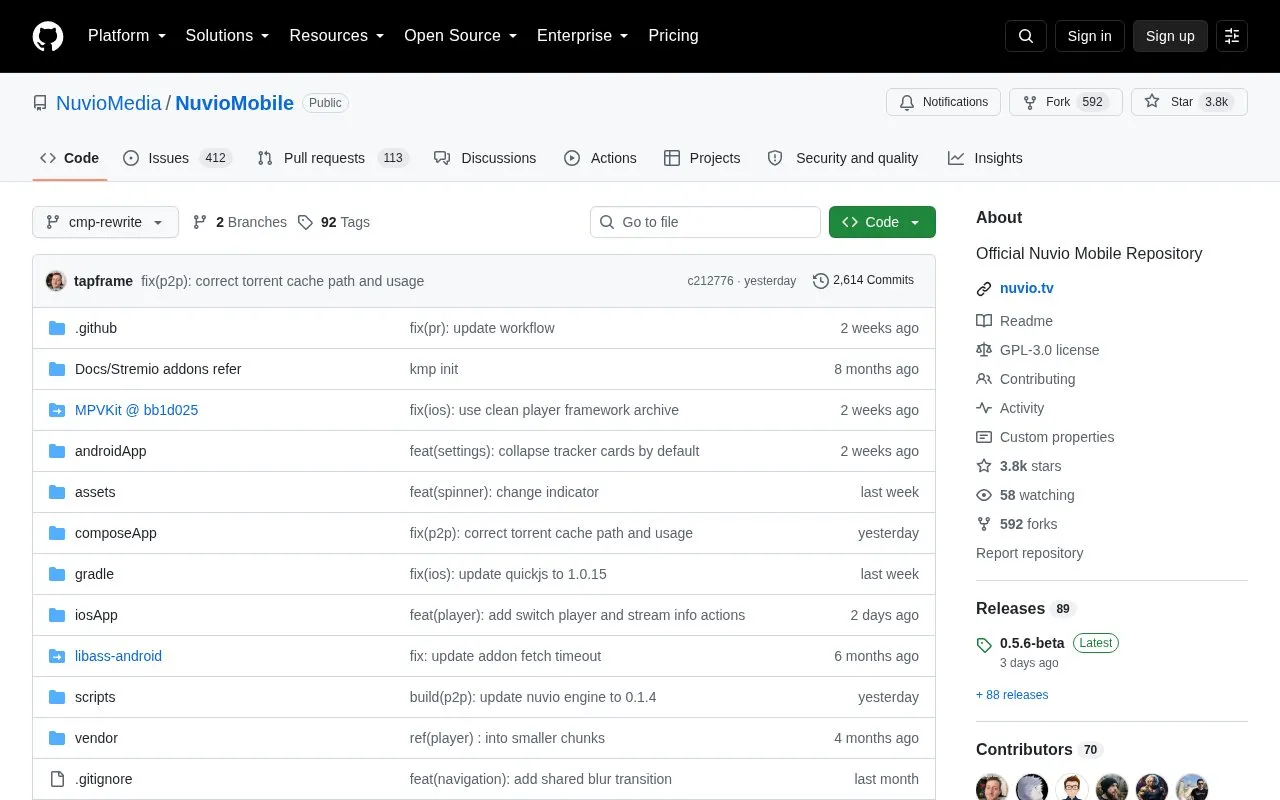Click the tapframe author avatar
The image size is (1280, 800).
pos(56,281)
